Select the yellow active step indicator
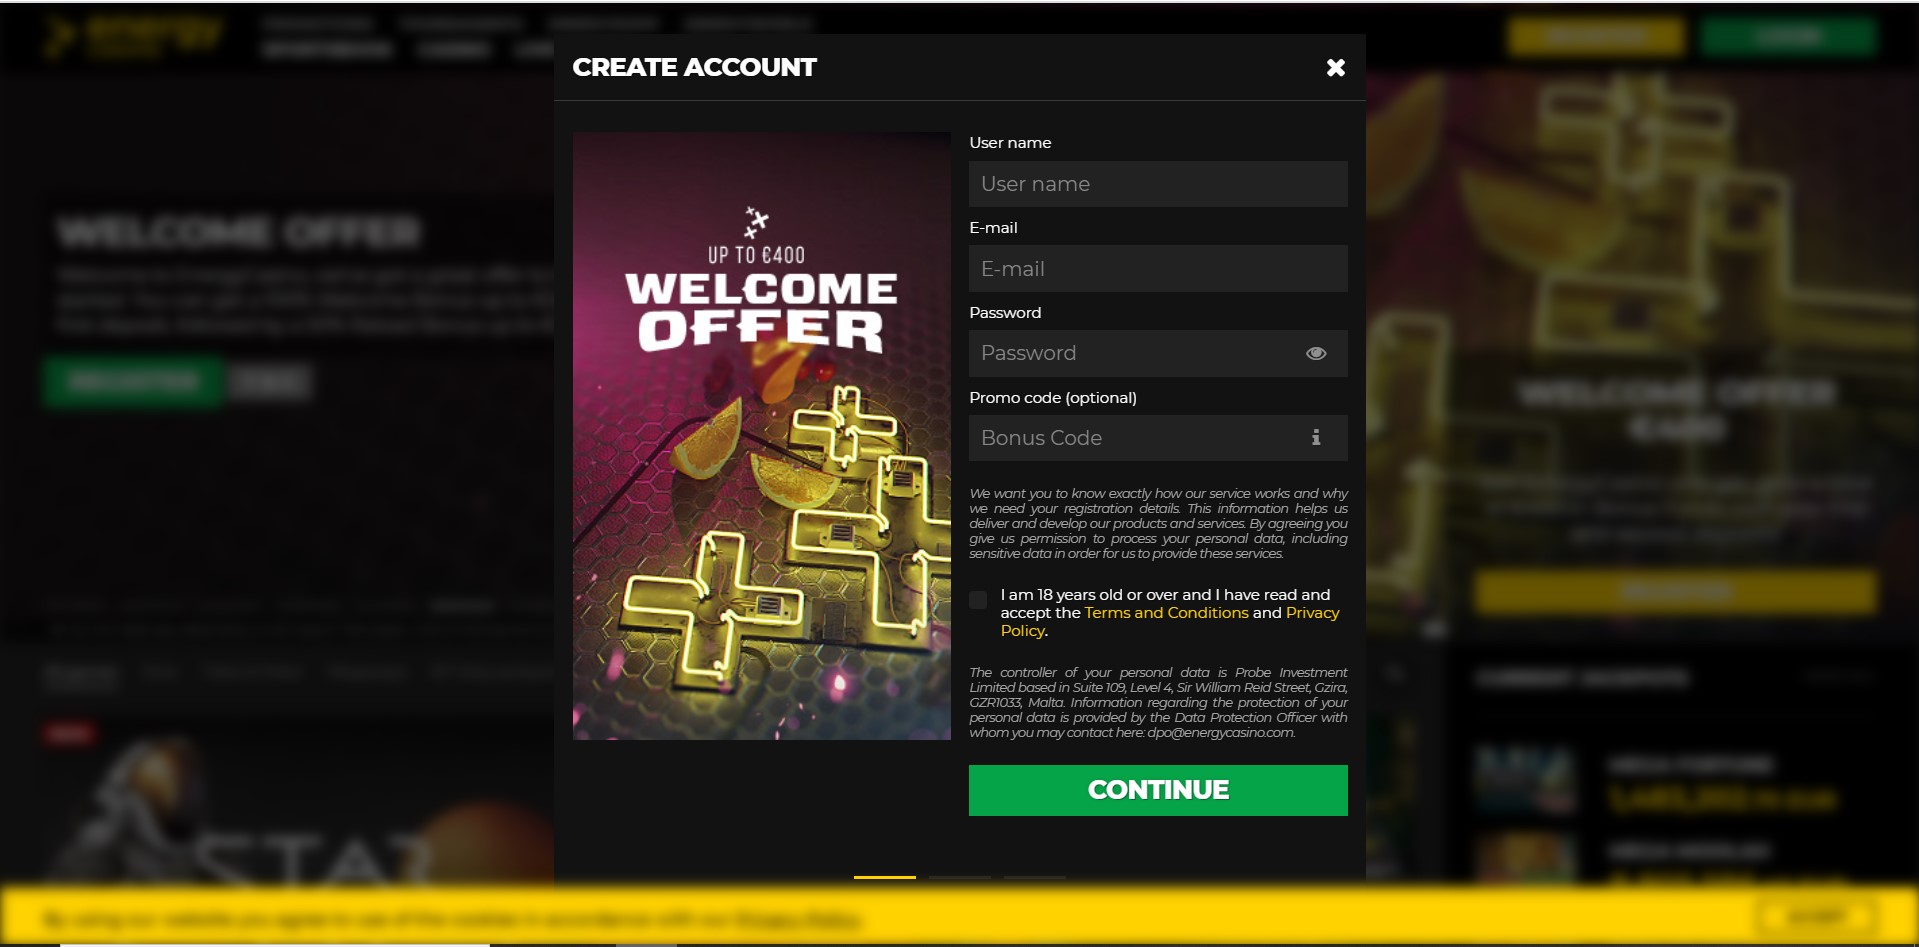 pos(885,877)
